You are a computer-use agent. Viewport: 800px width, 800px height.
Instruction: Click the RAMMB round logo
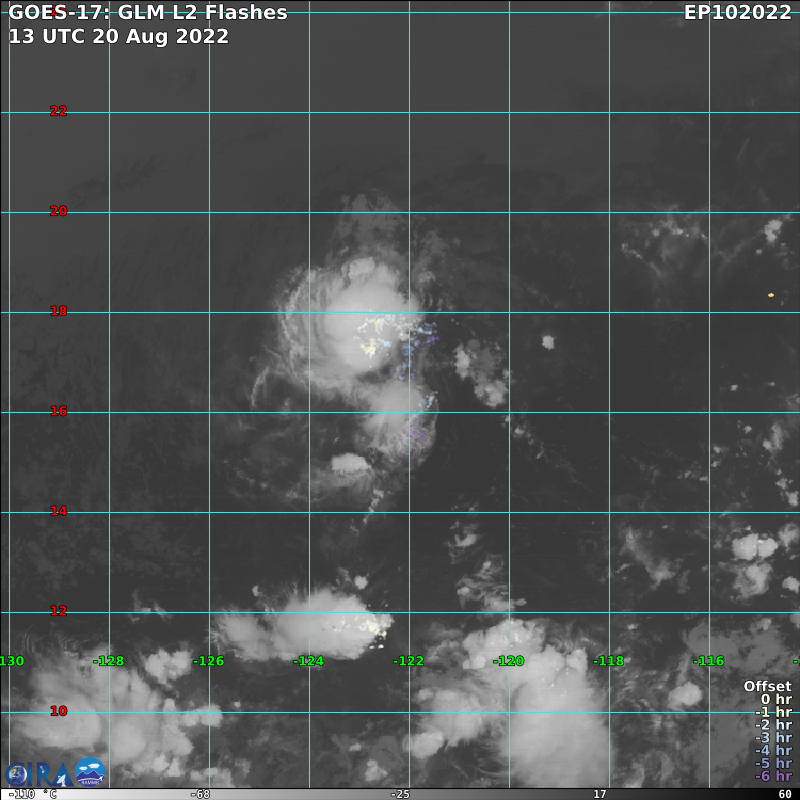click(90, 772)
